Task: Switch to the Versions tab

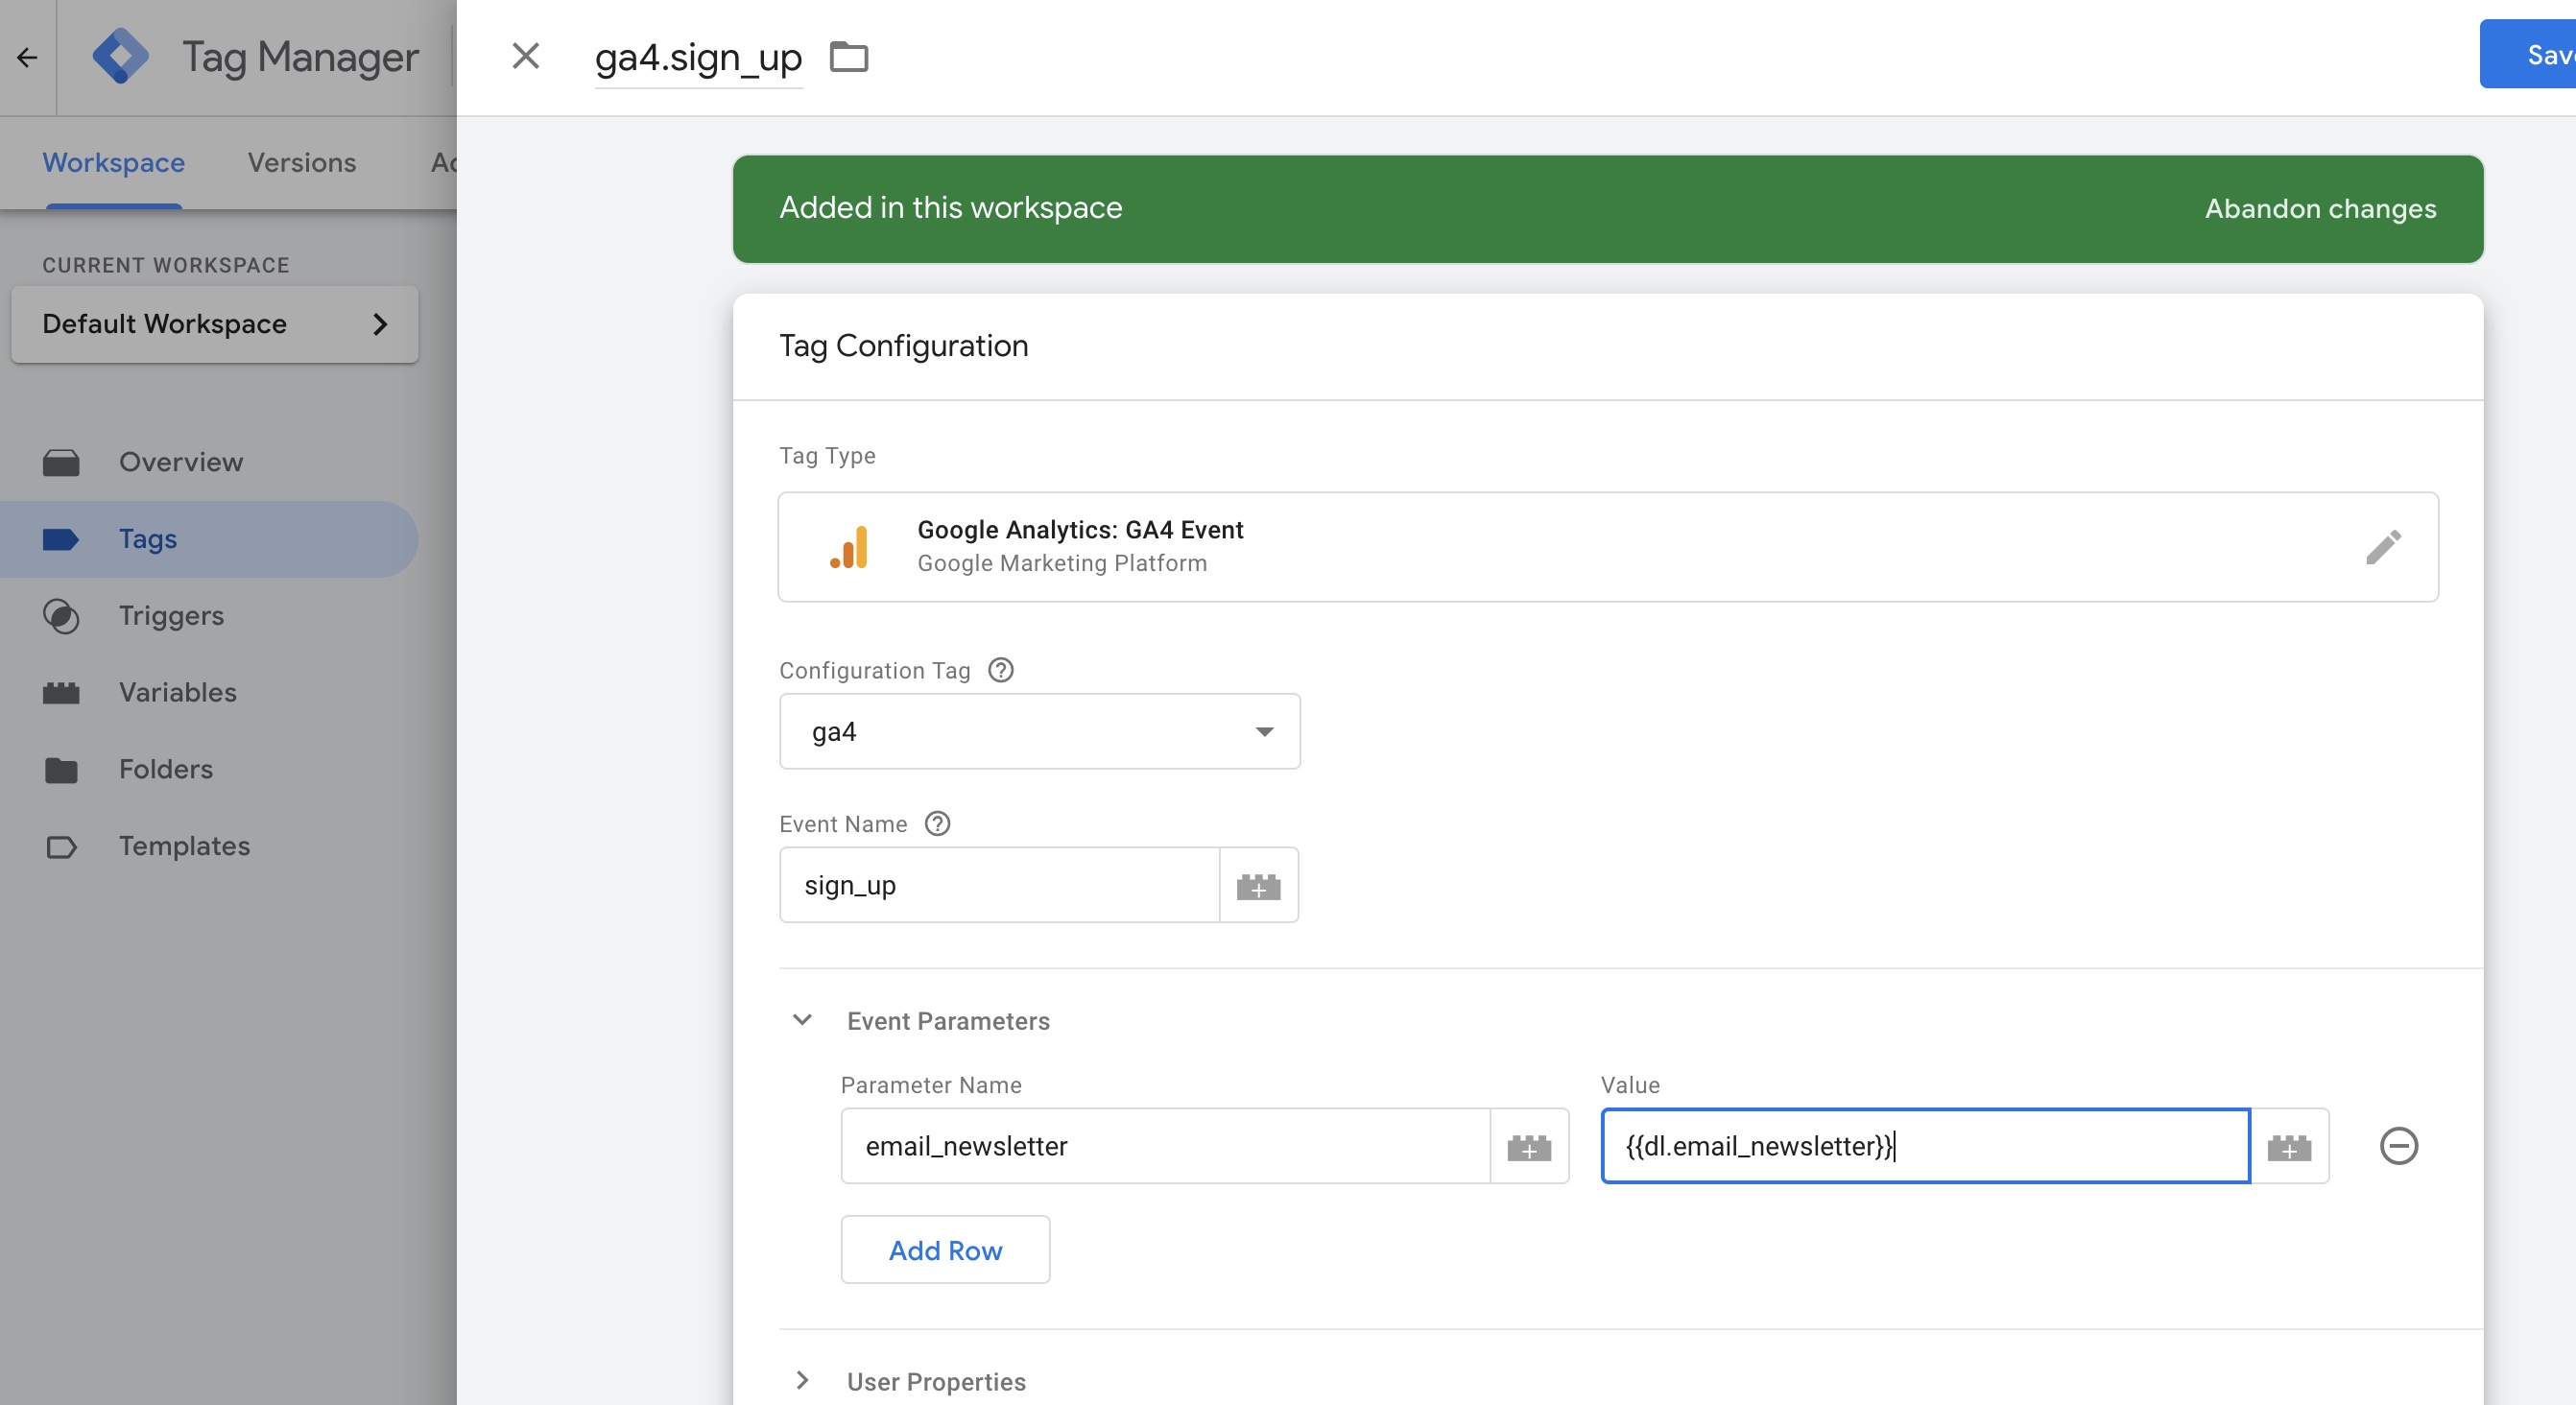Action: [301, 162]
